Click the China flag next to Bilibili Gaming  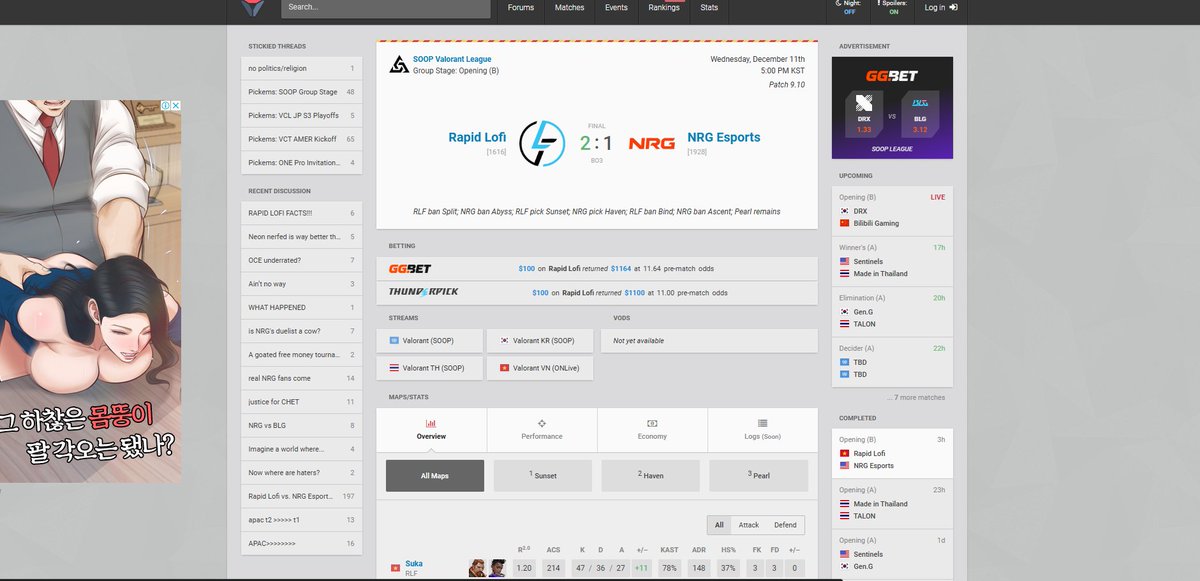[x=845, y=223]
